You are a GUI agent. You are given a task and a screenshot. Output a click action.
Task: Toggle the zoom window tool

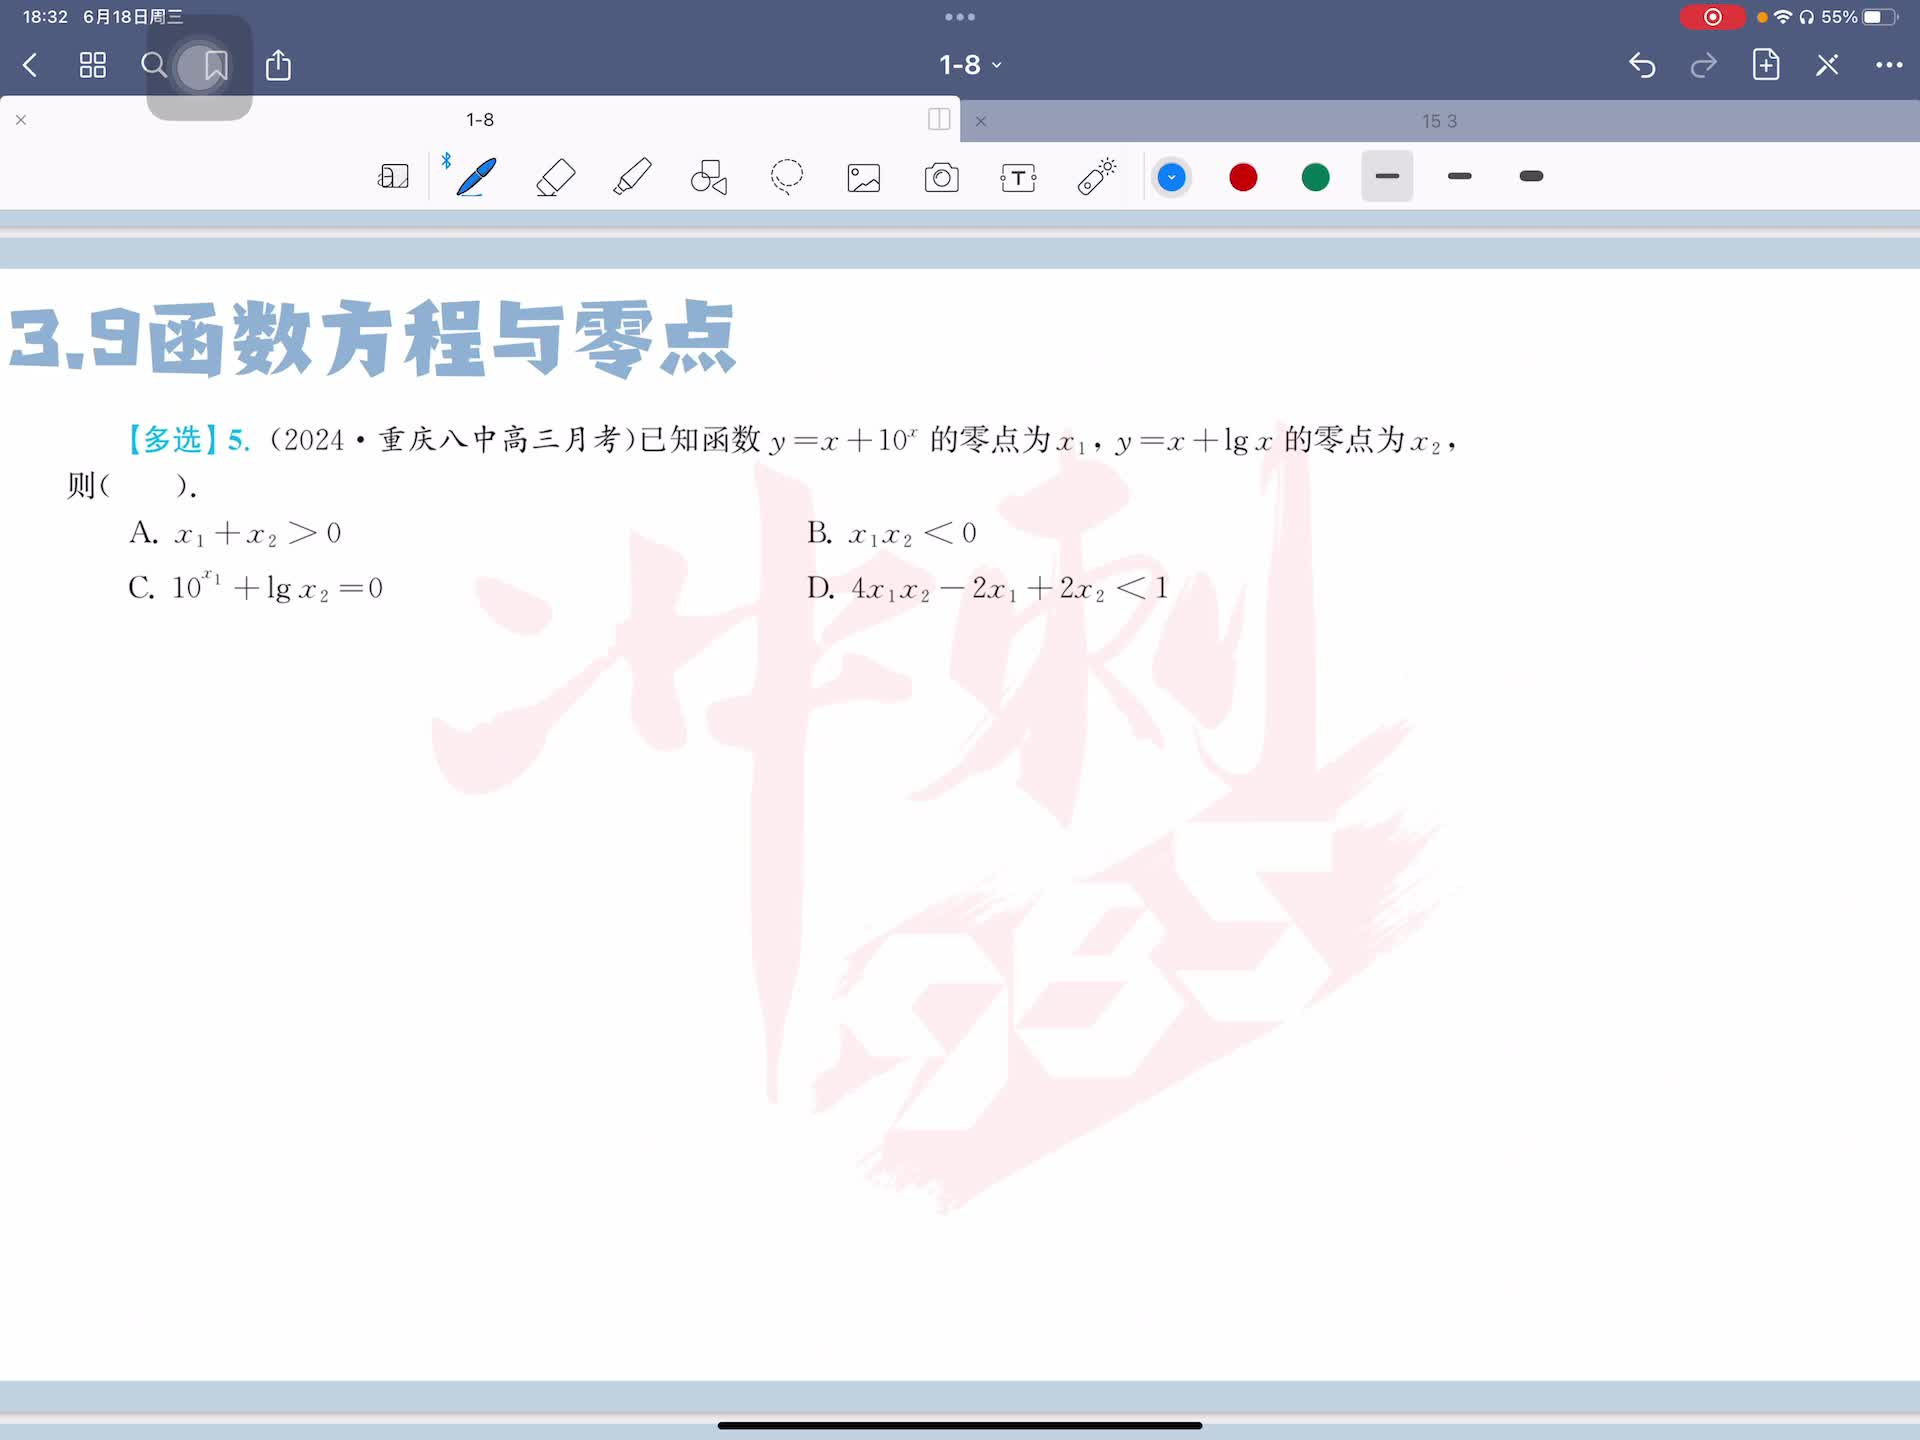(393, 177)
